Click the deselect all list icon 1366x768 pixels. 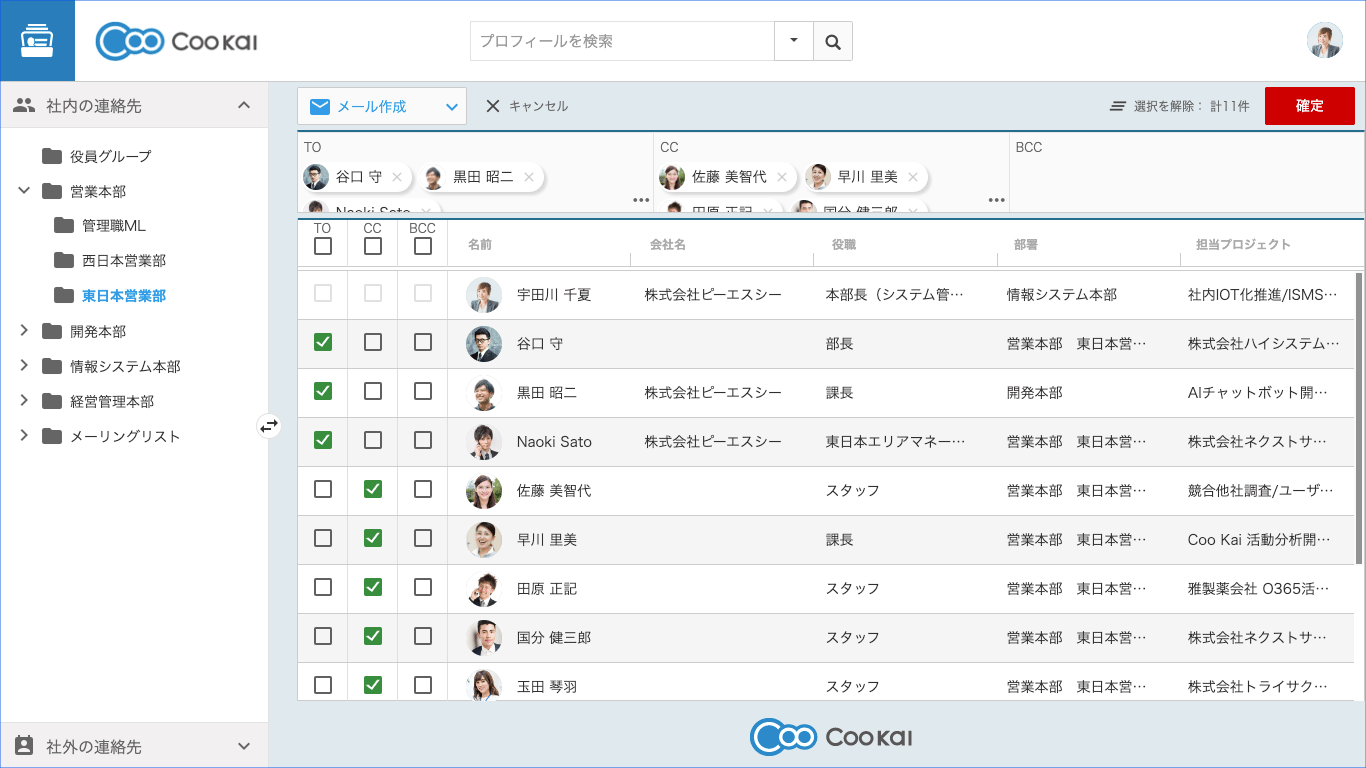pos(1118,106)
